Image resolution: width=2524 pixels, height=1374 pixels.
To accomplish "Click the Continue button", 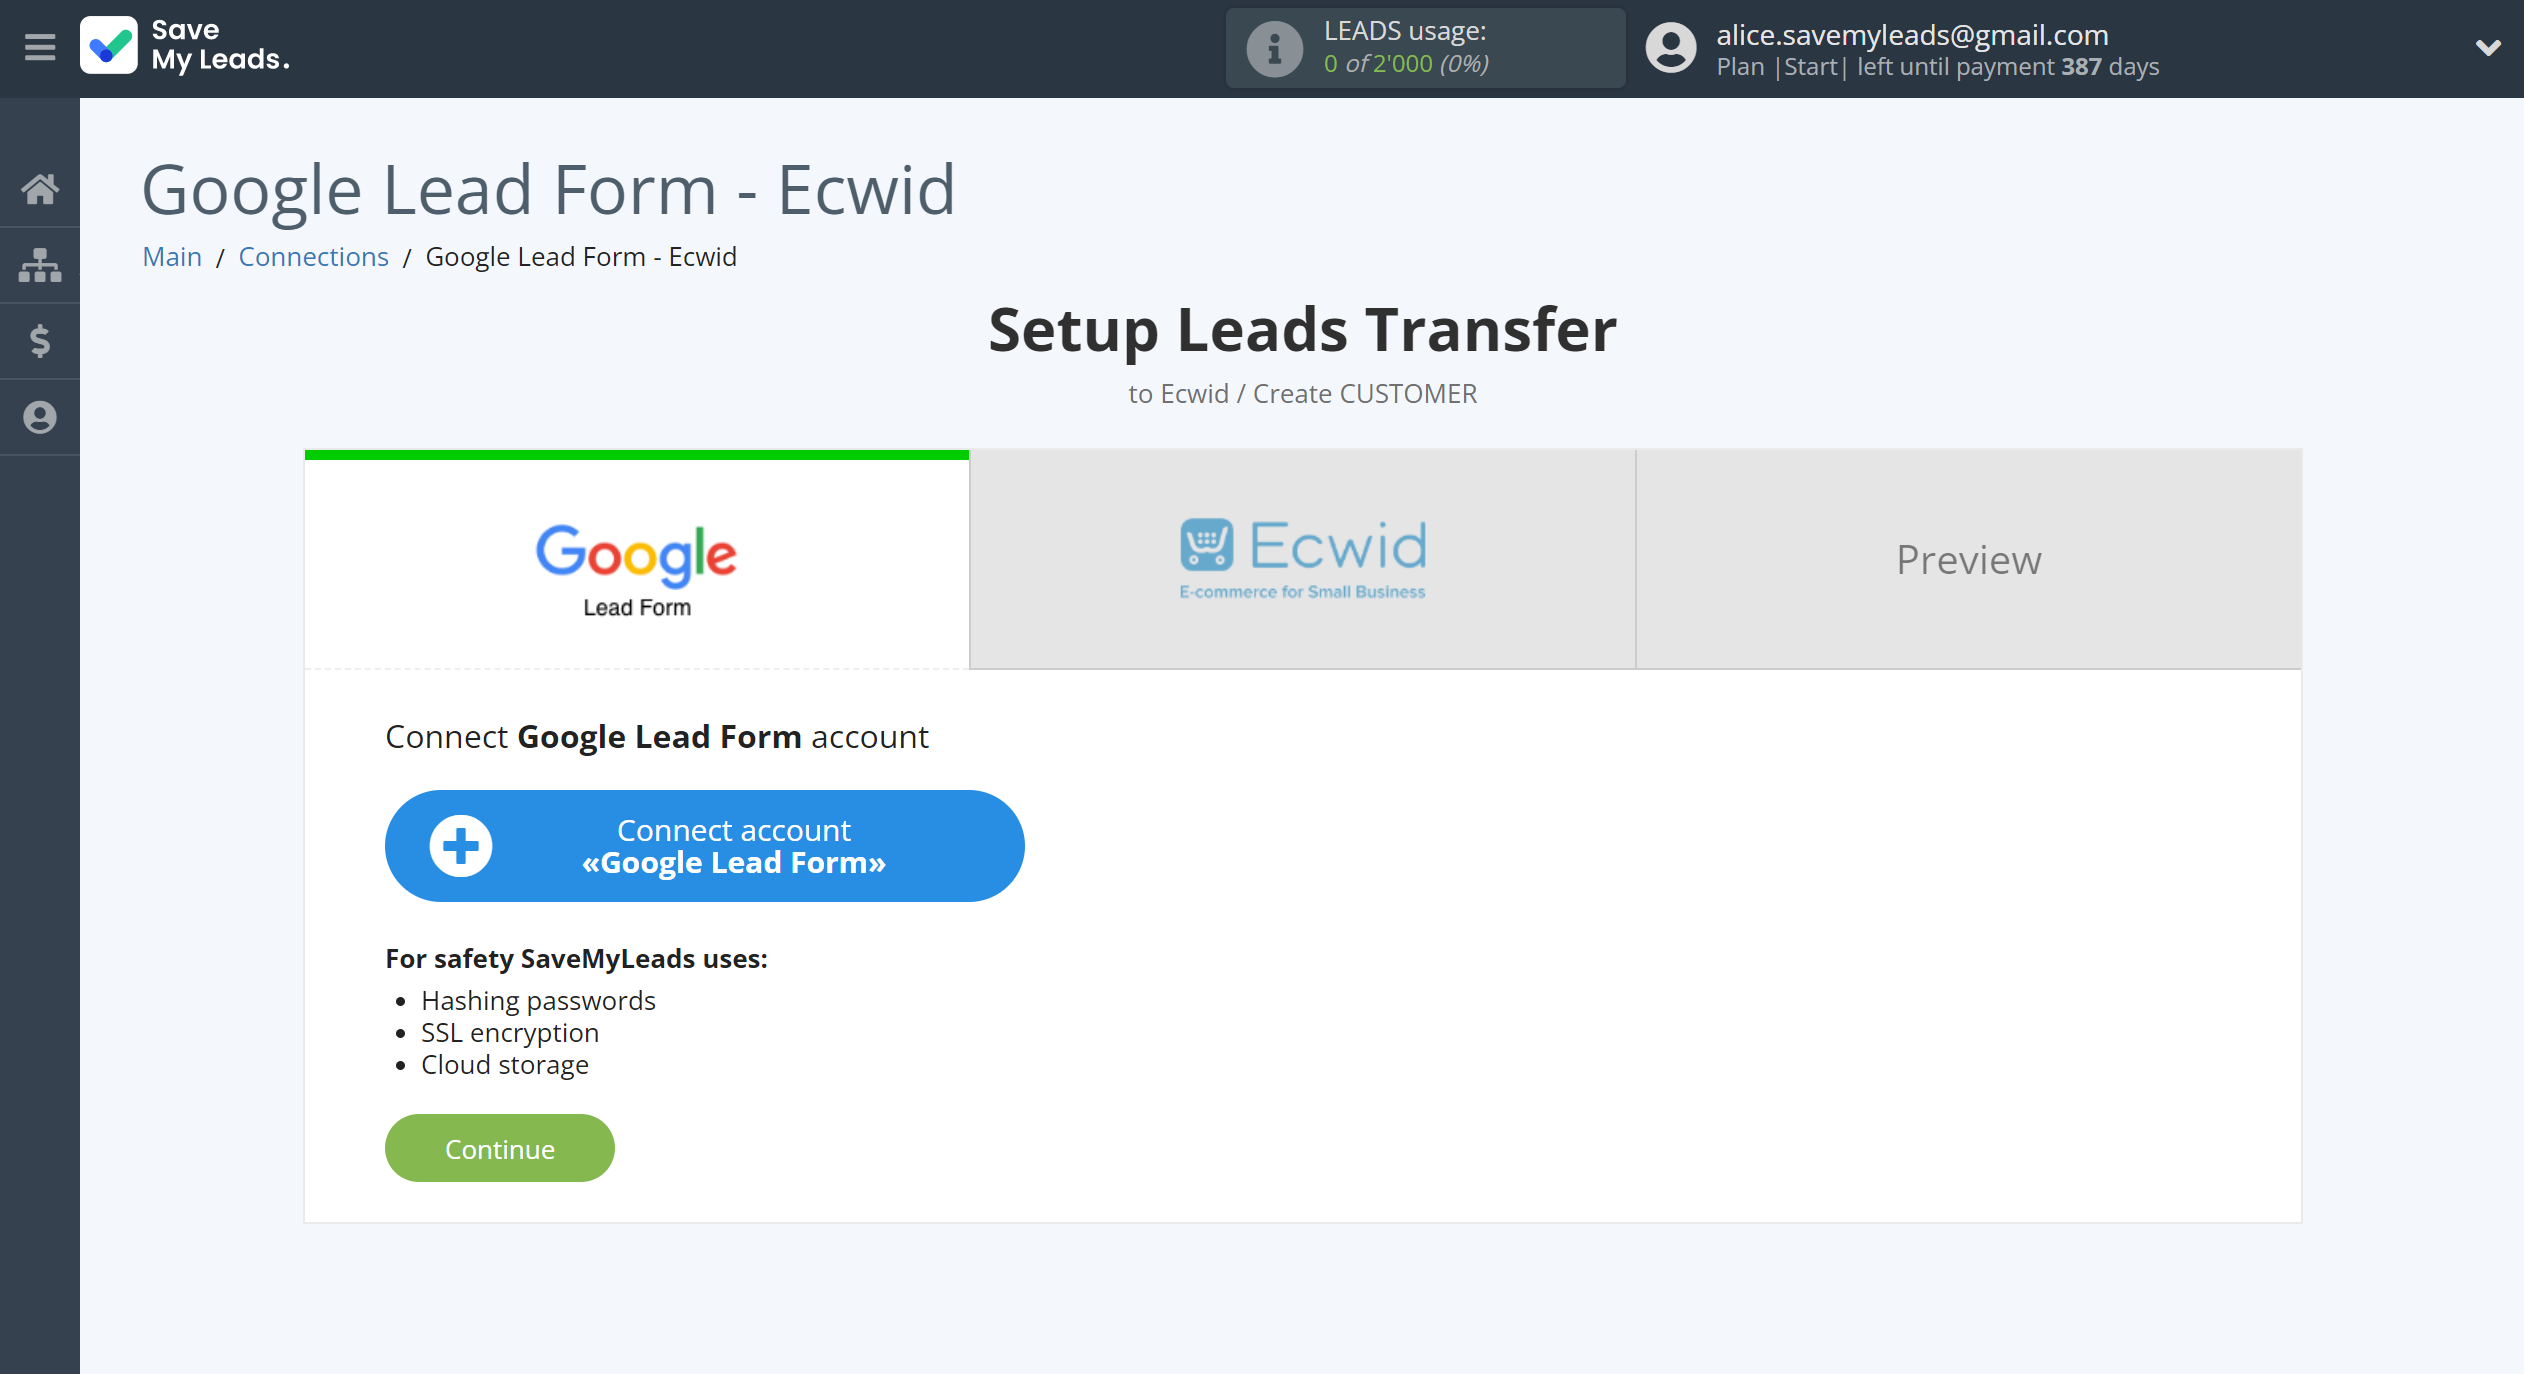I will 499,1147.
